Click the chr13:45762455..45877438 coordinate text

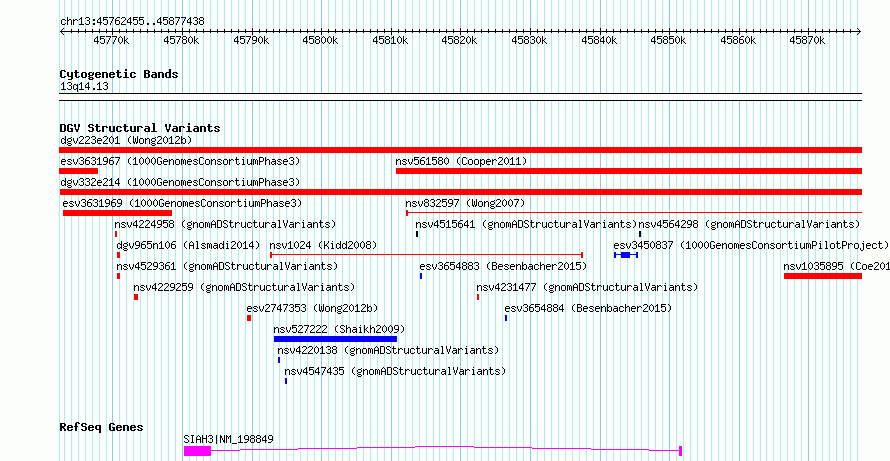coord(132,22)
